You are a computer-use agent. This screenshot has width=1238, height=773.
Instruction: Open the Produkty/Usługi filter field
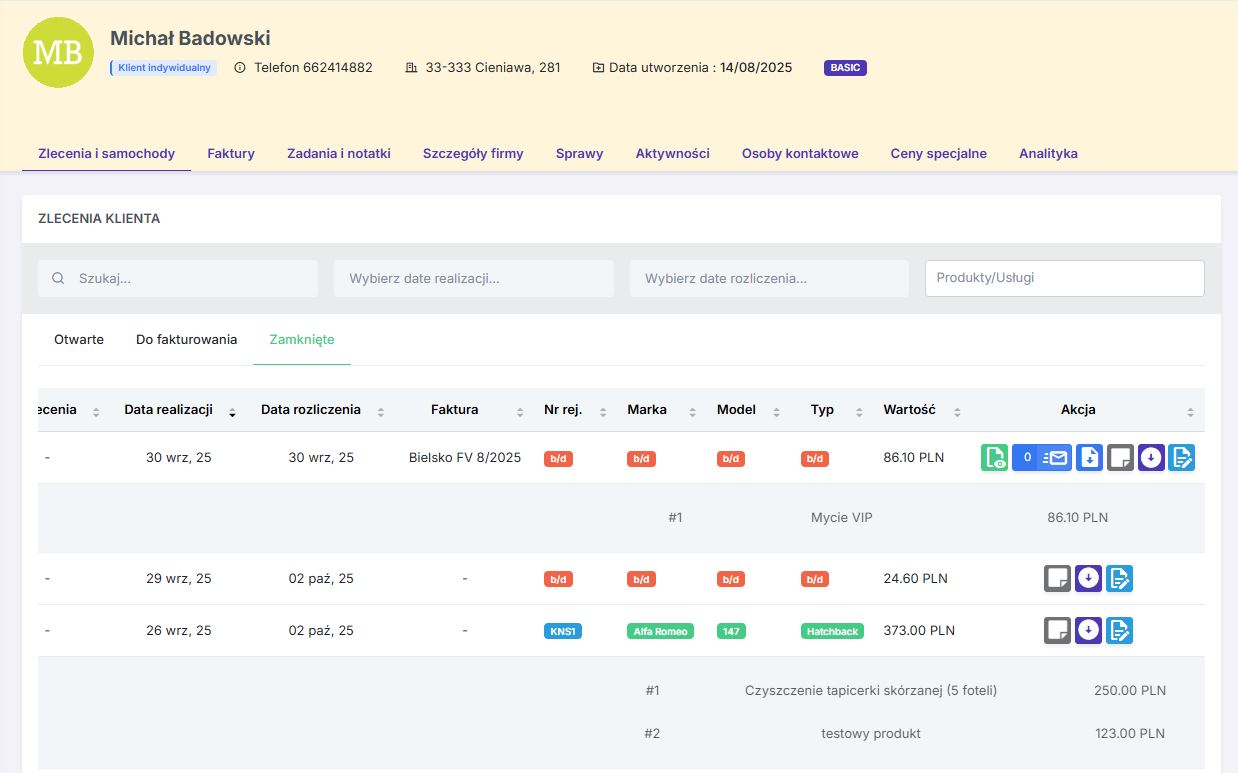pyautogui.click(x=1064, y=278)
